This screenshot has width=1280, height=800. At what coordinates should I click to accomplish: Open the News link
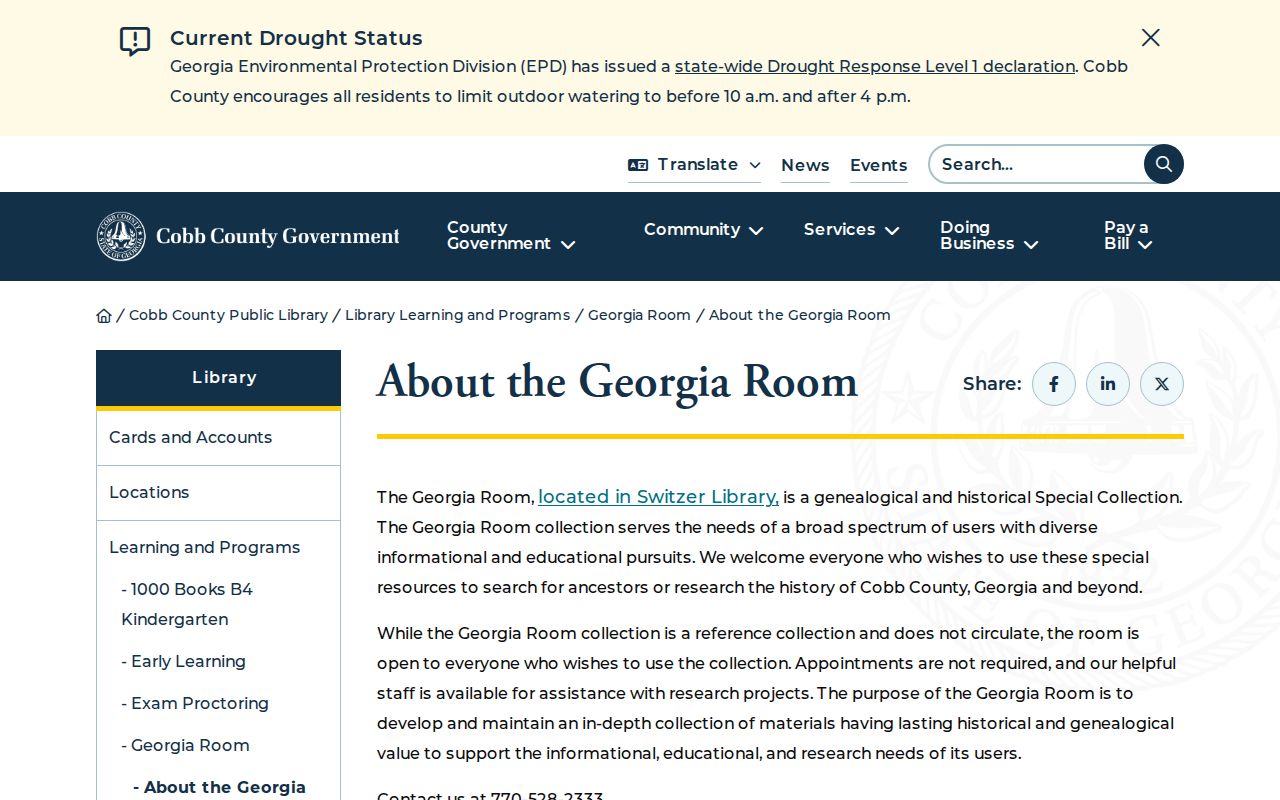[x=805, y=165]
